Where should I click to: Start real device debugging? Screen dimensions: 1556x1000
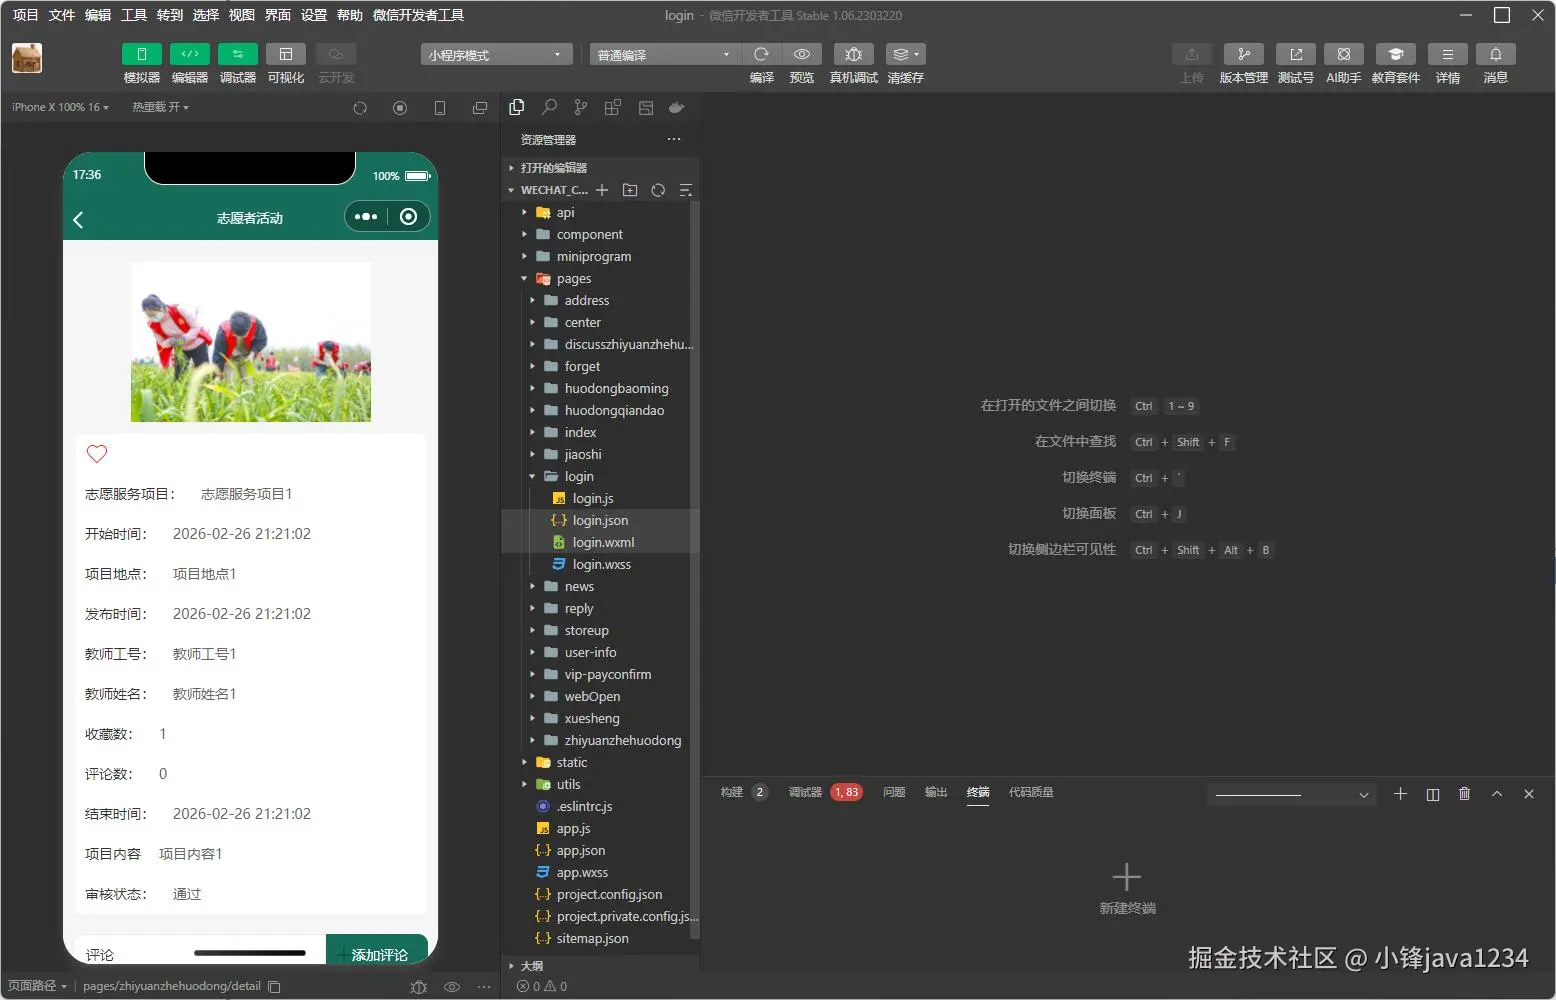853,54
